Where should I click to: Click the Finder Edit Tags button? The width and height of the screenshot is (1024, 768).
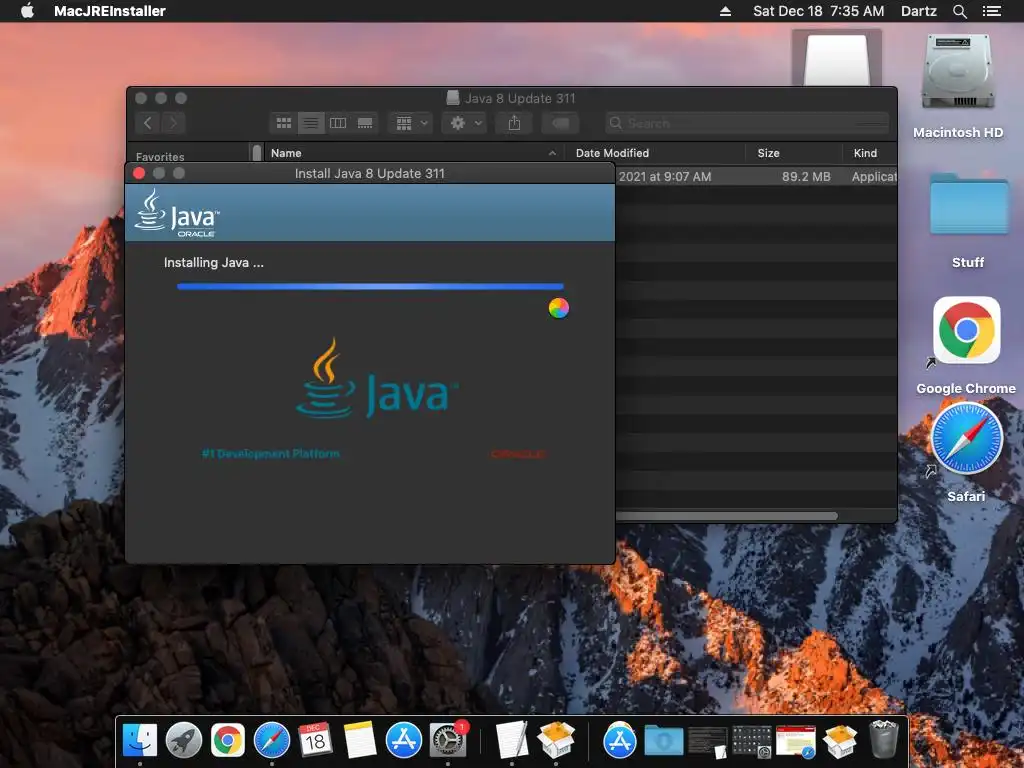pos(560,123)
